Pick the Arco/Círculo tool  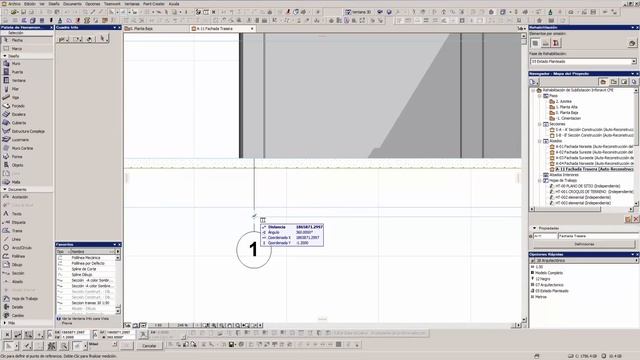27,248
